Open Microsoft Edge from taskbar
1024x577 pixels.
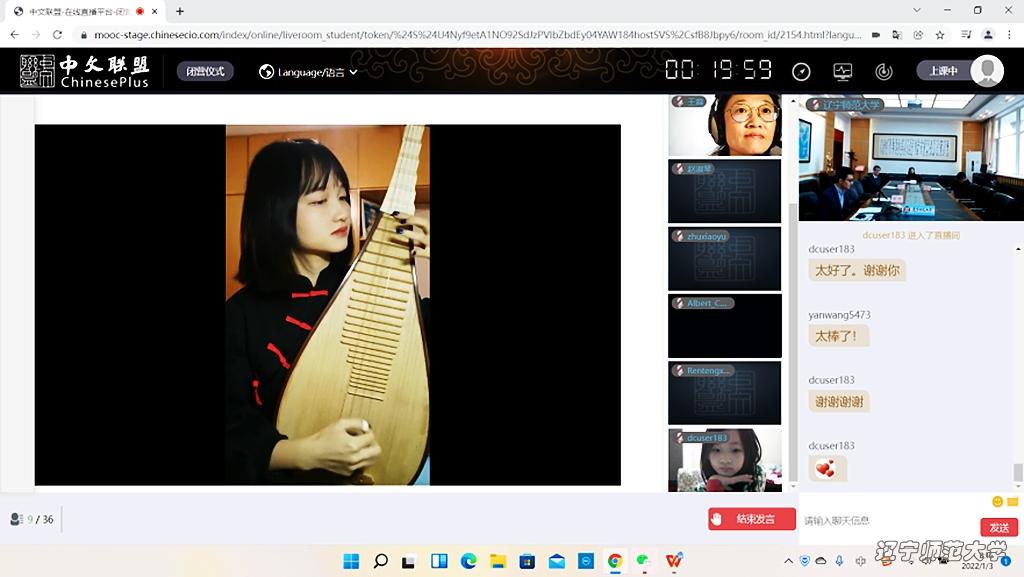468,561
